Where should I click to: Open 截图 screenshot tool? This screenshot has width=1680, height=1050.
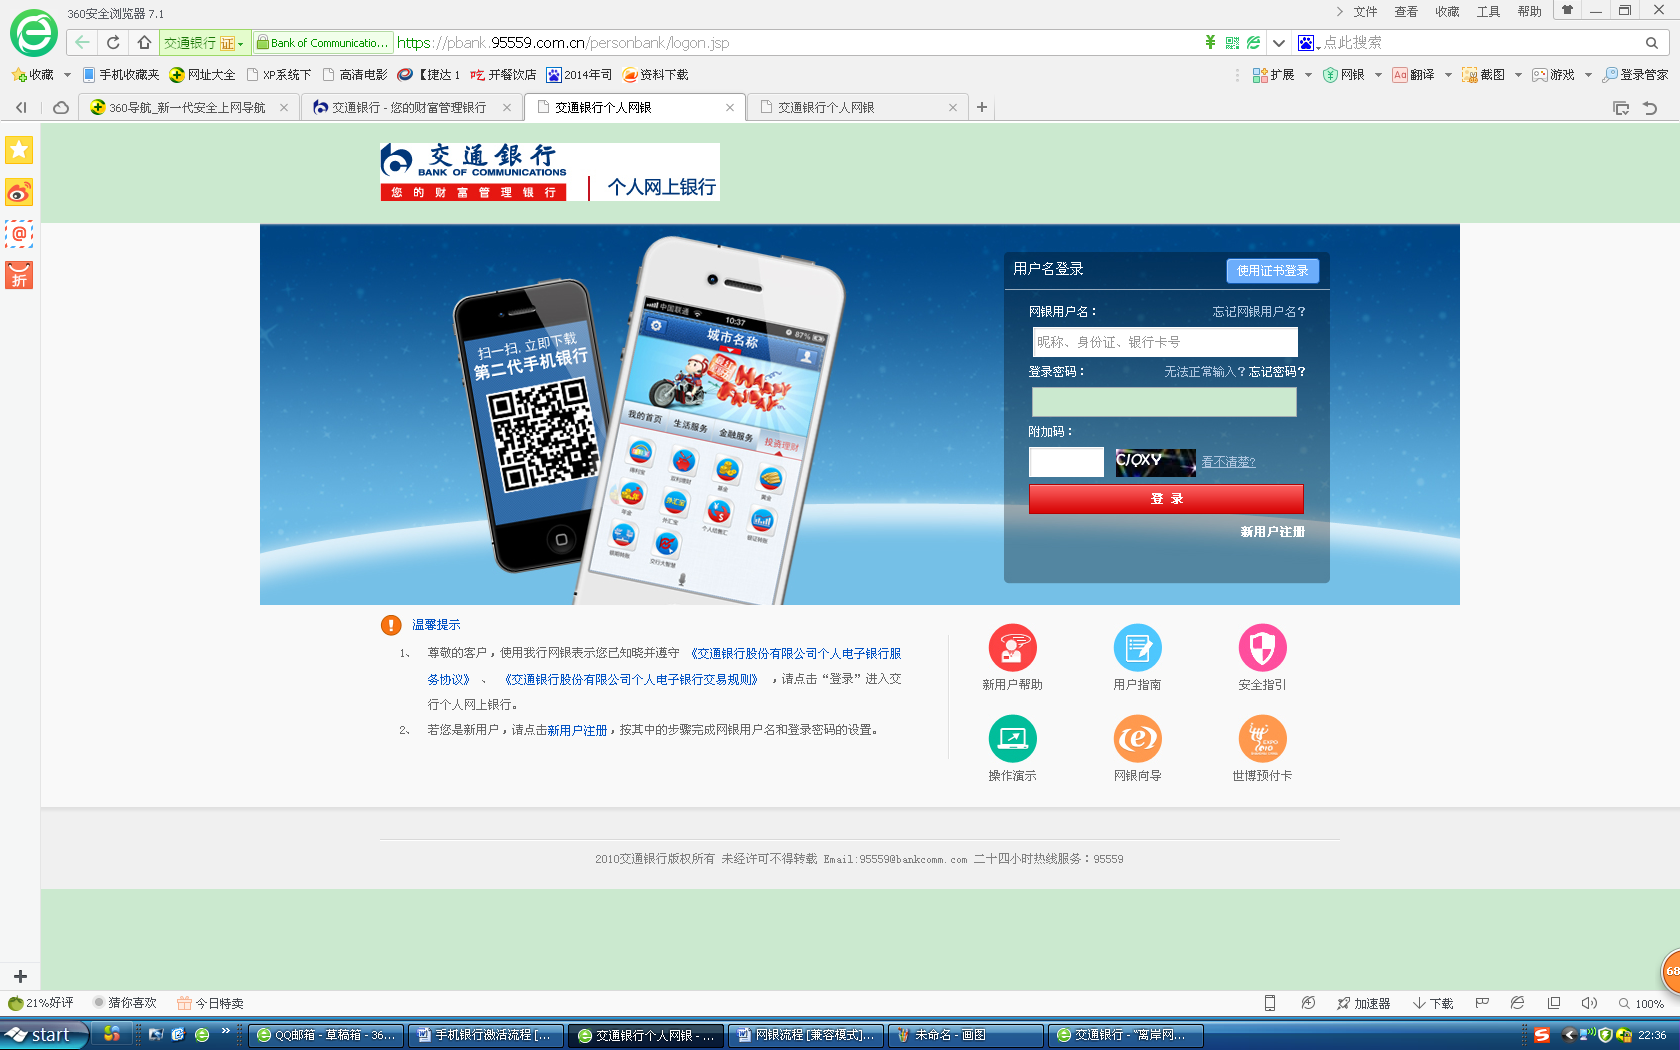click(1483, 75)
